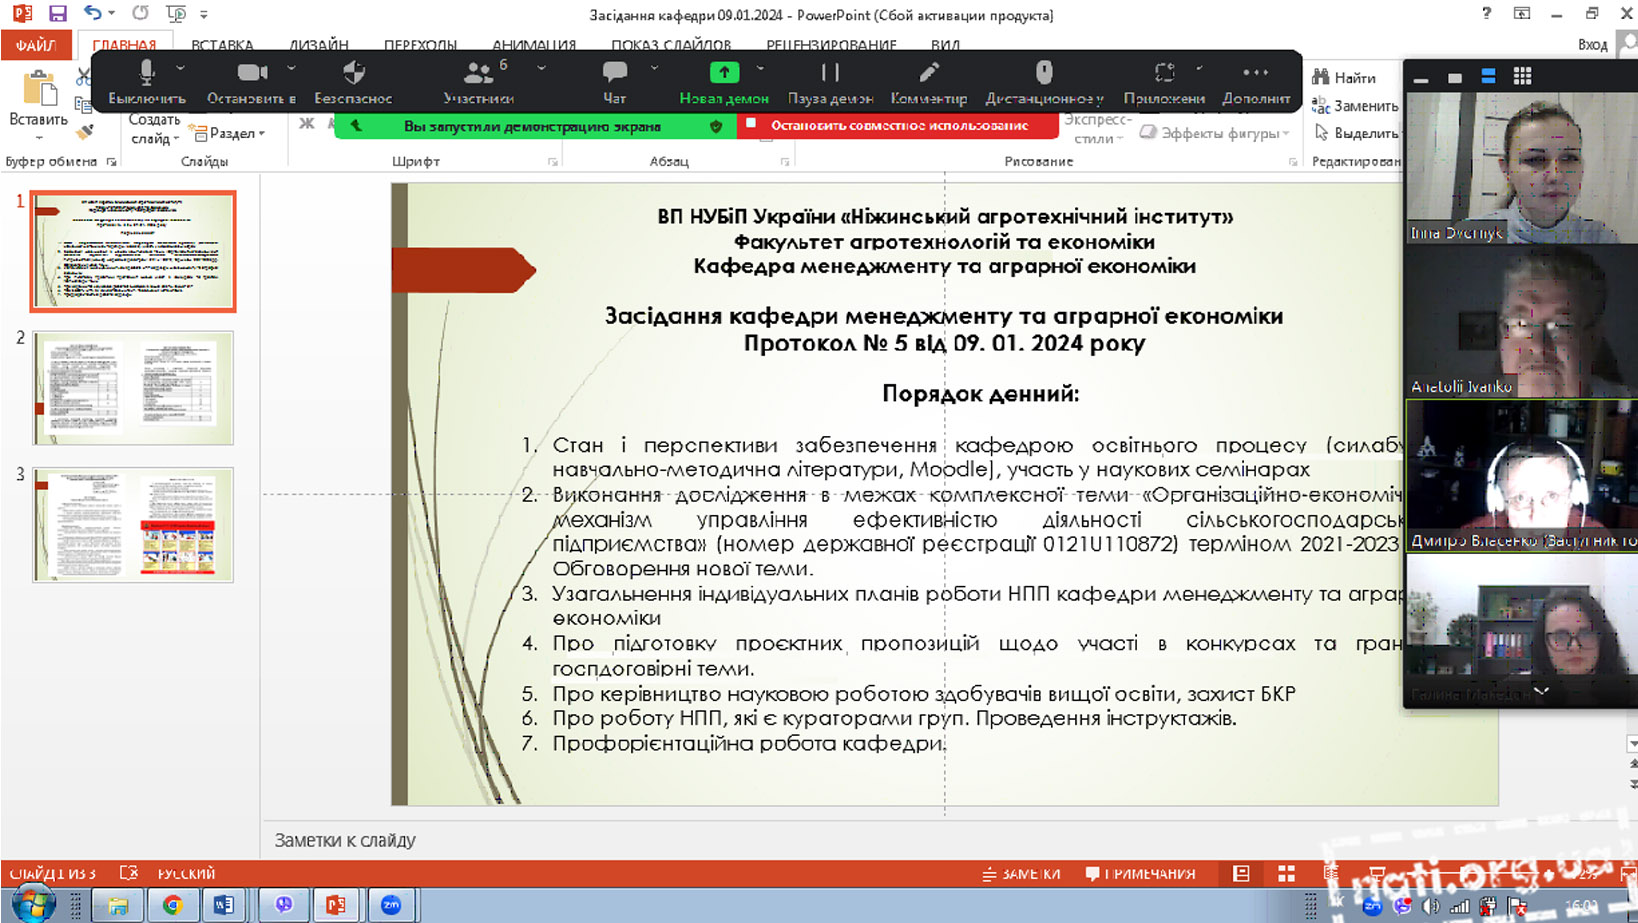
Task: Open Zoom Apps
Action: [x=1164, y=81]
